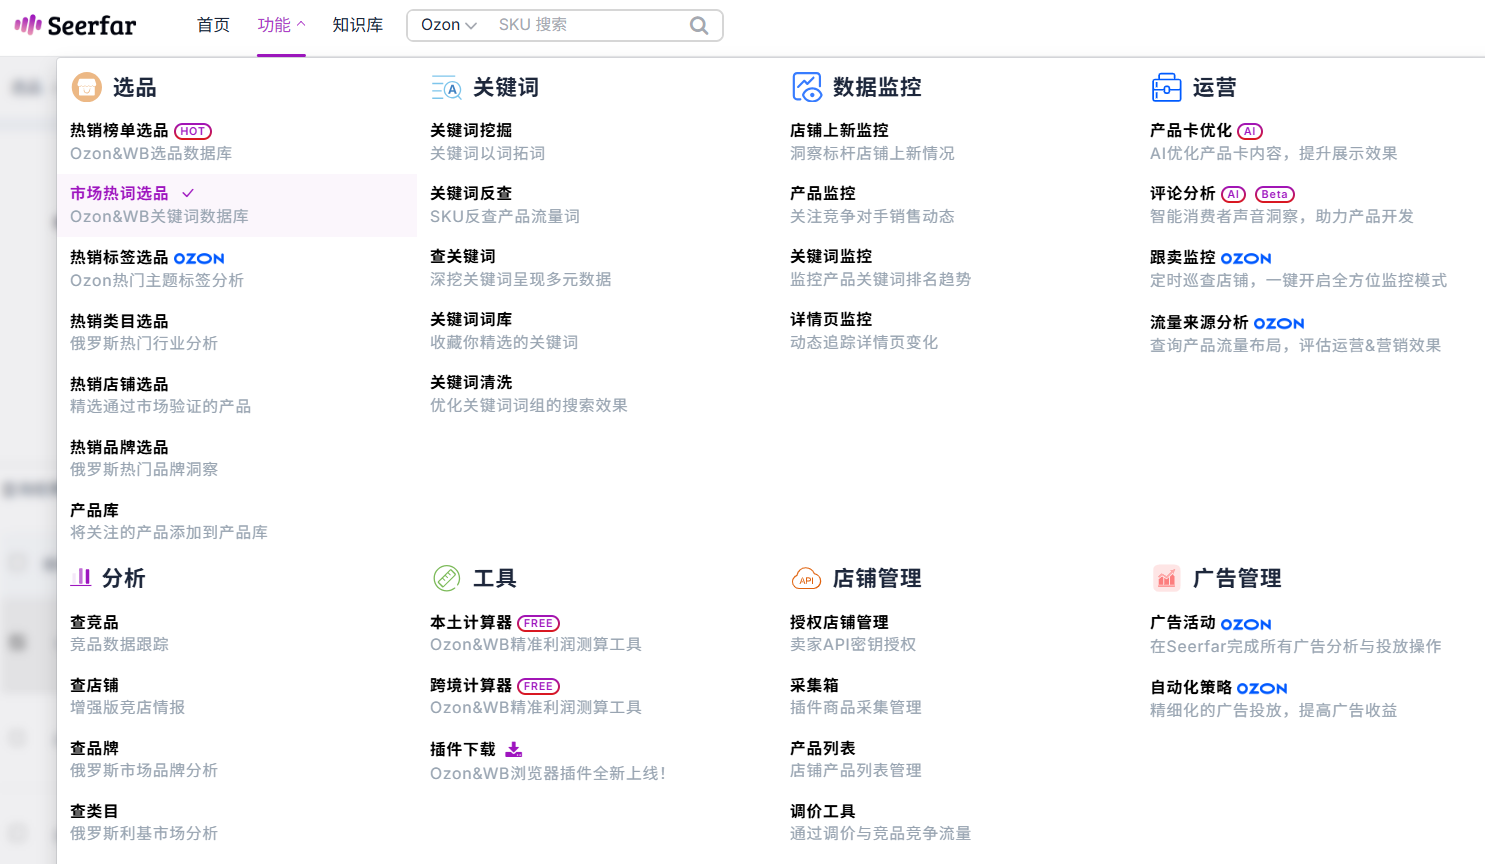Click the 广告管理 chart icon
Viewport: 1485px width, 864px height.
click(1166, 578)
